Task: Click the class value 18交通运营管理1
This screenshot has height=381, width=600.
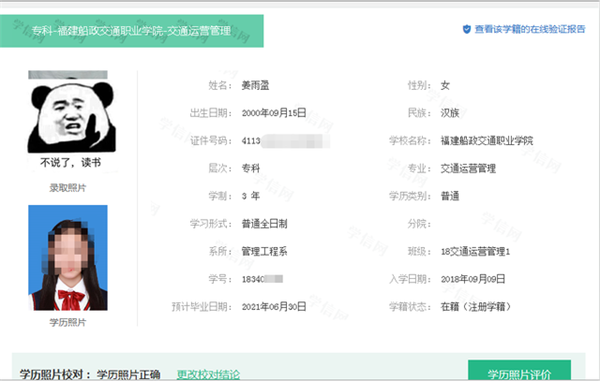Action: coord(475,251)
